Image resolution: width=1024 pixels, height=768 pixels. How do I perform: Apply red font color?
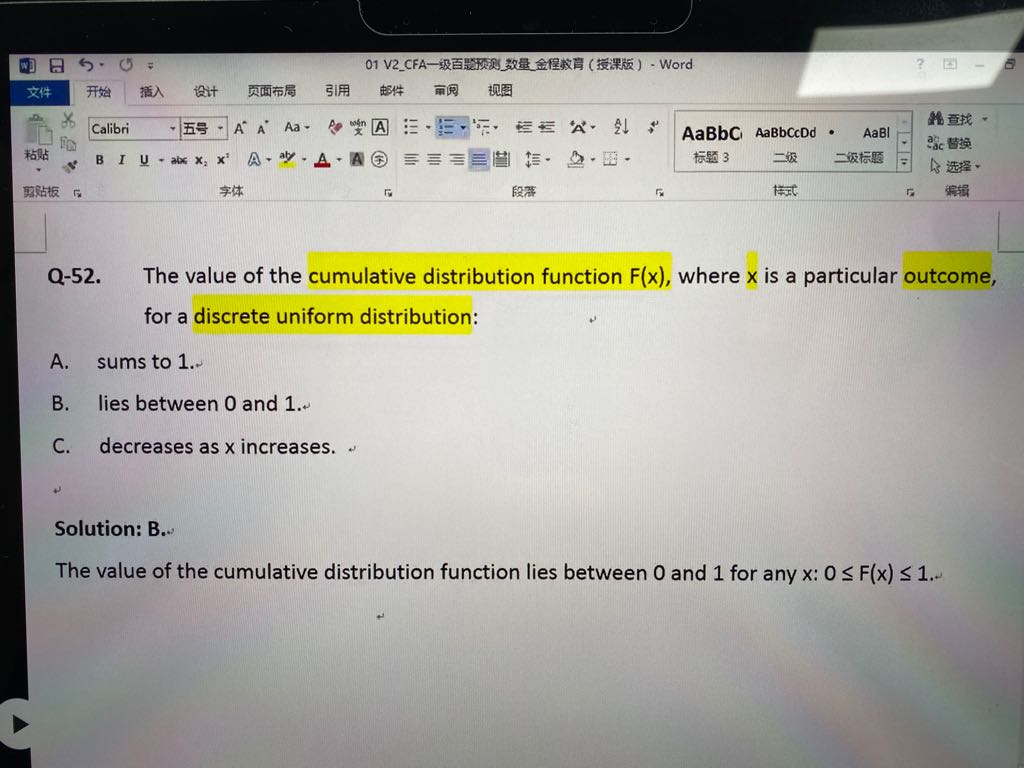tap(322, 159)
